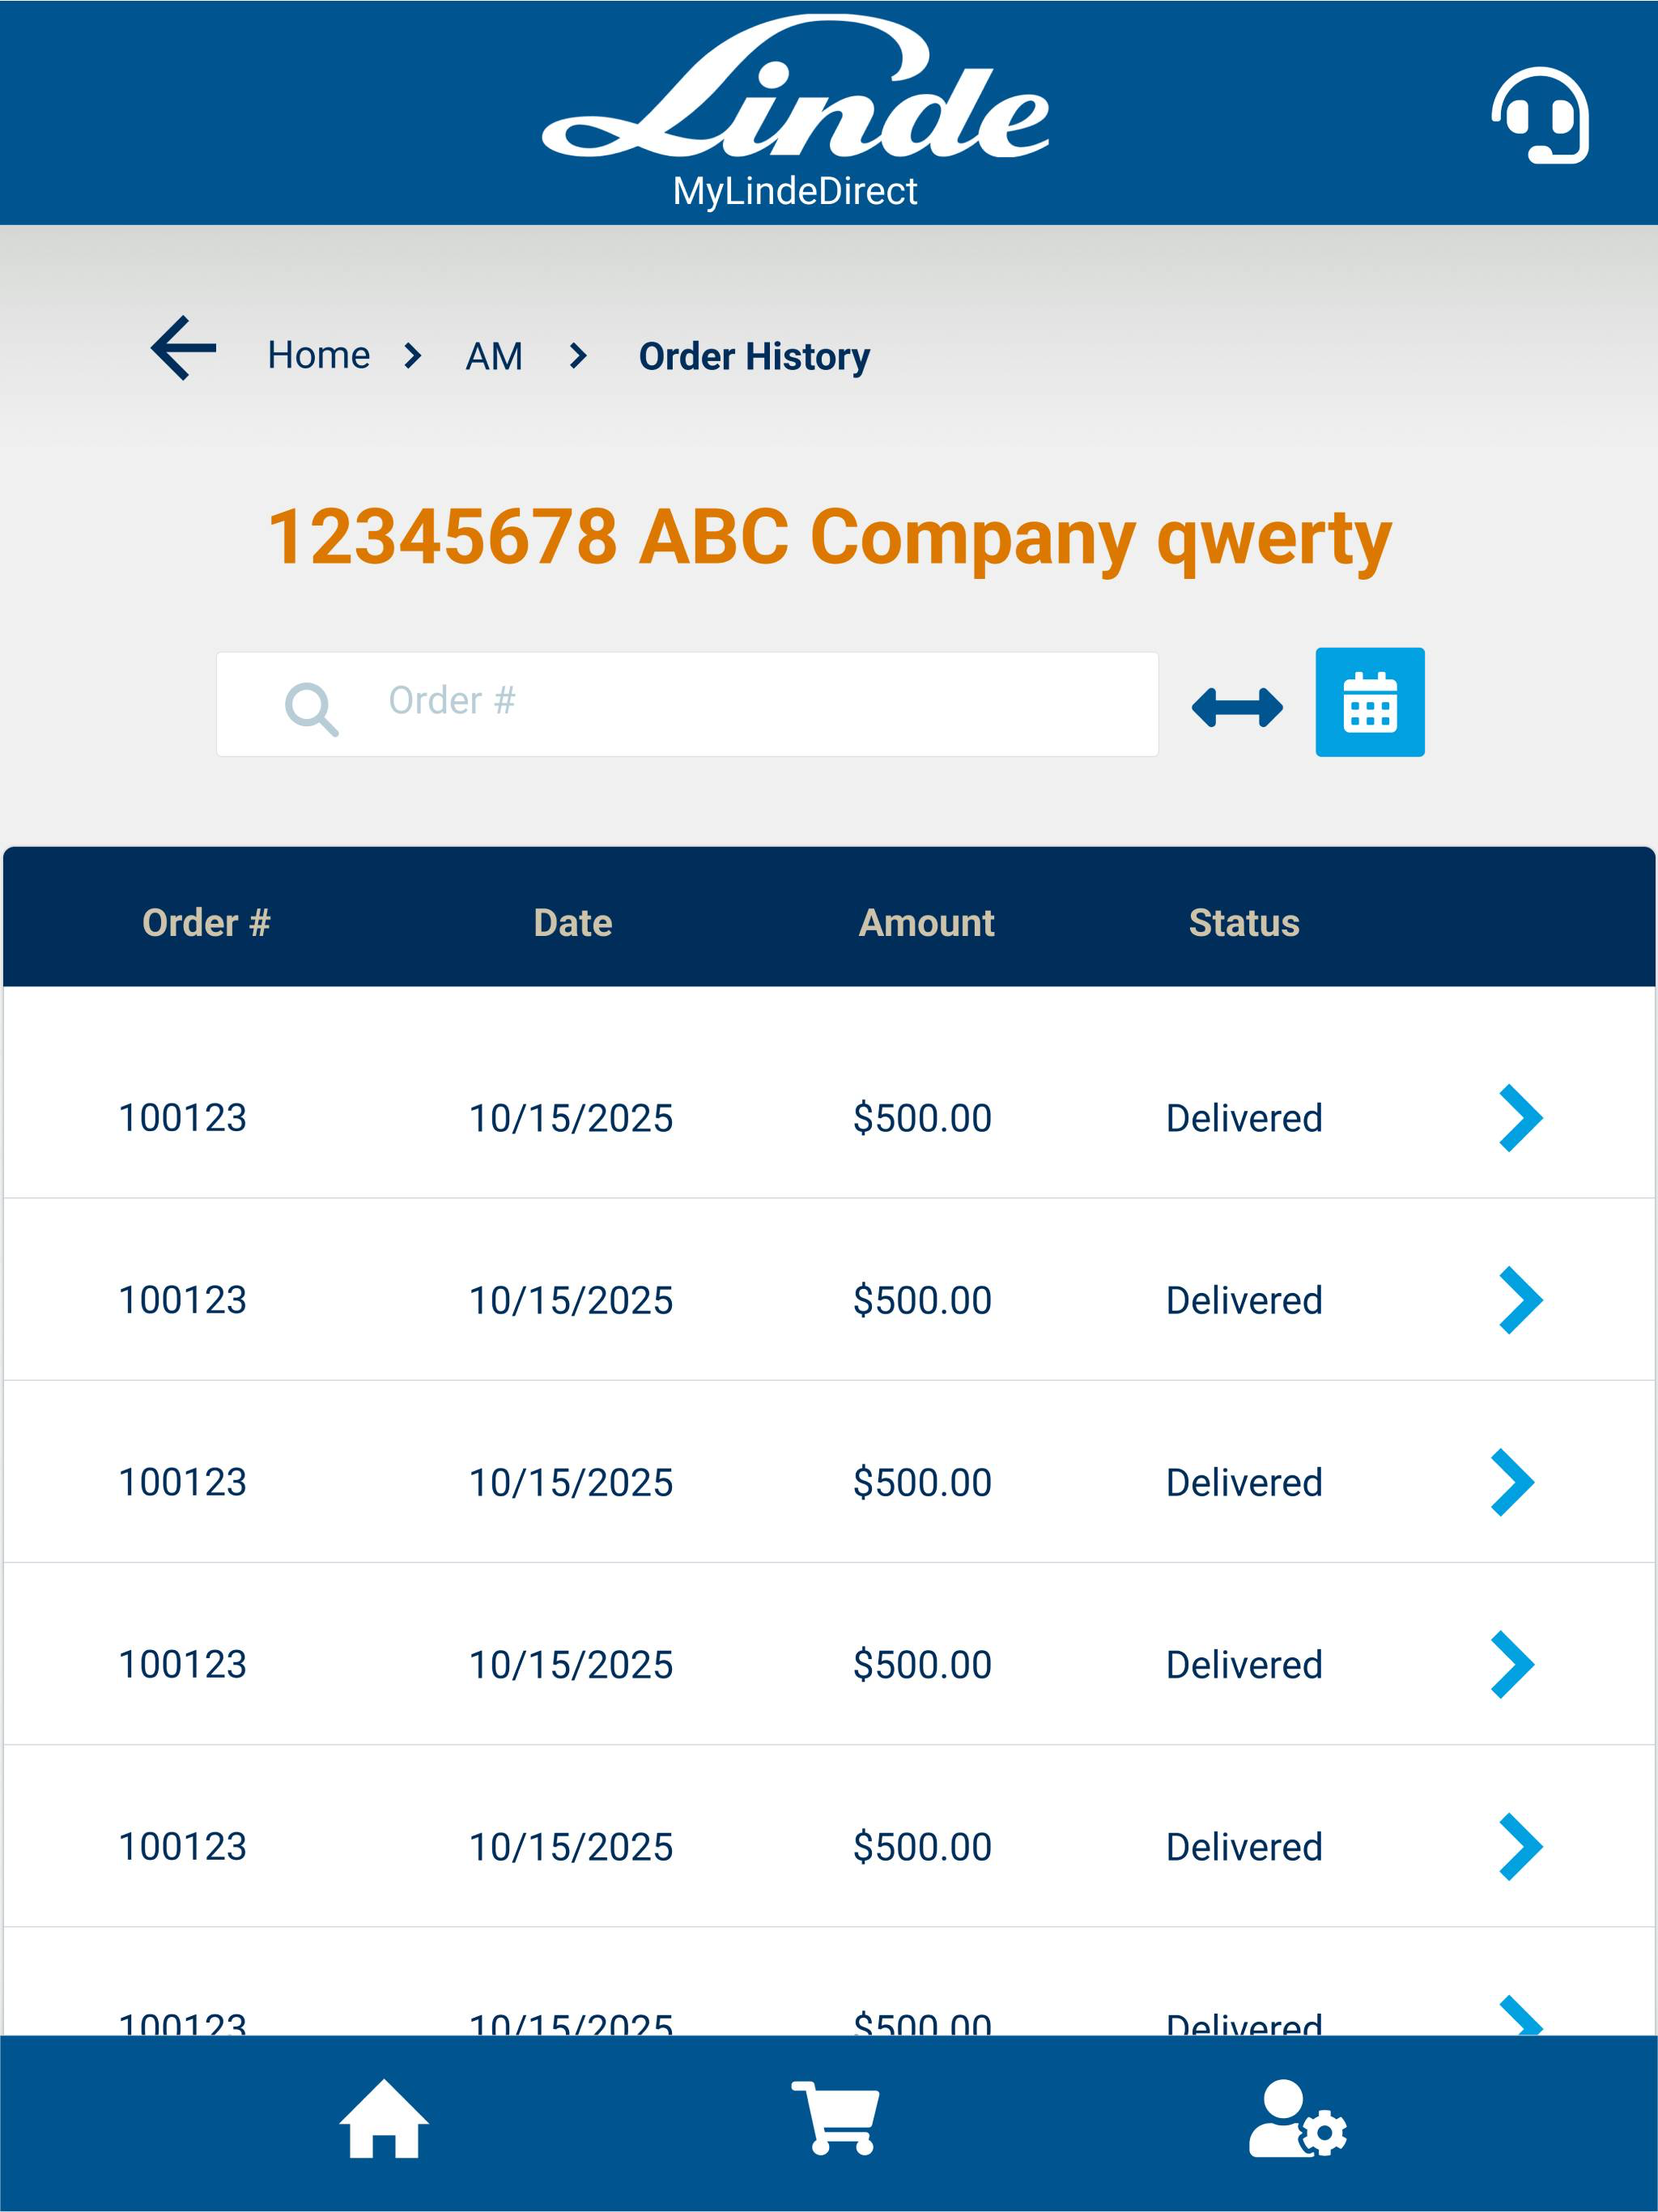Open the AM breadcrumb link
The image size is (1658, 2212).
(x=494, y=356)
